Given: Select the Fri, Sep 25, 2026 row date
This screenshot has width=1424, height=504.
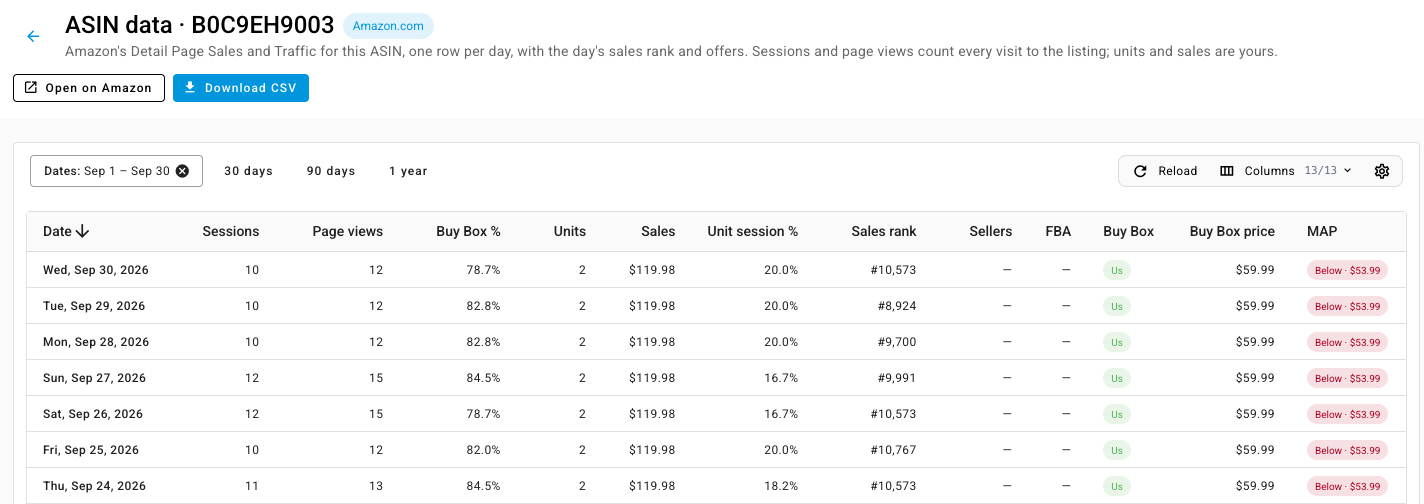Looking at the screenshot, I should pyautogui.click(x=91, y=450).
